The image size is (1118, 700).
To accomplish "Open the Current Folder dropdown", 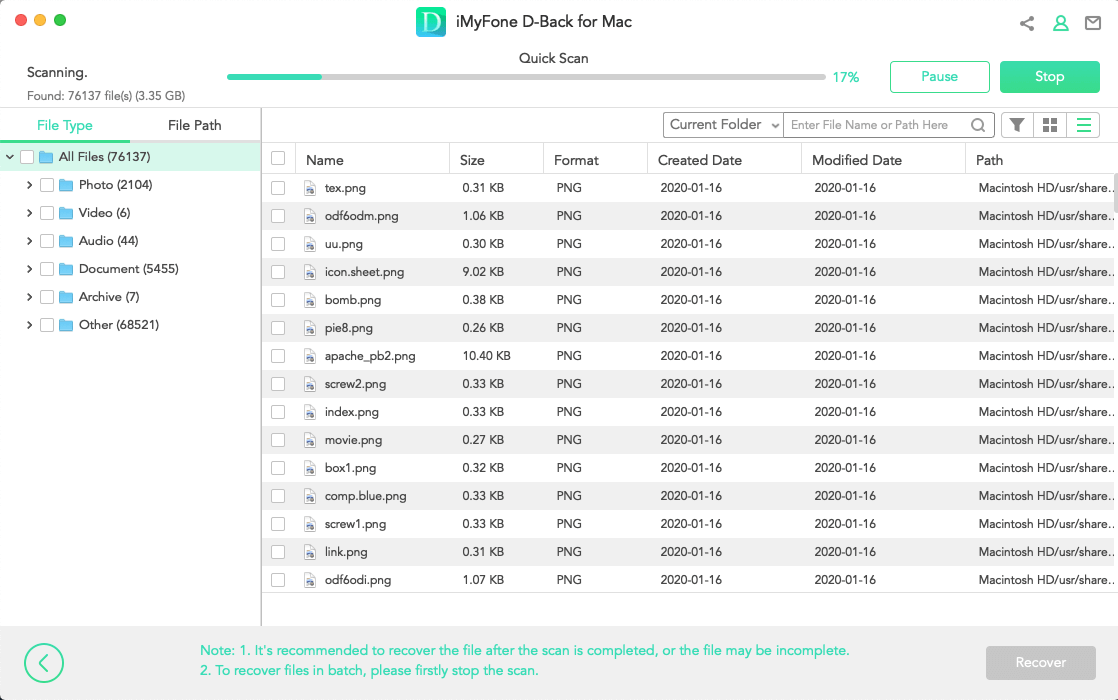I will coord(723,125).
